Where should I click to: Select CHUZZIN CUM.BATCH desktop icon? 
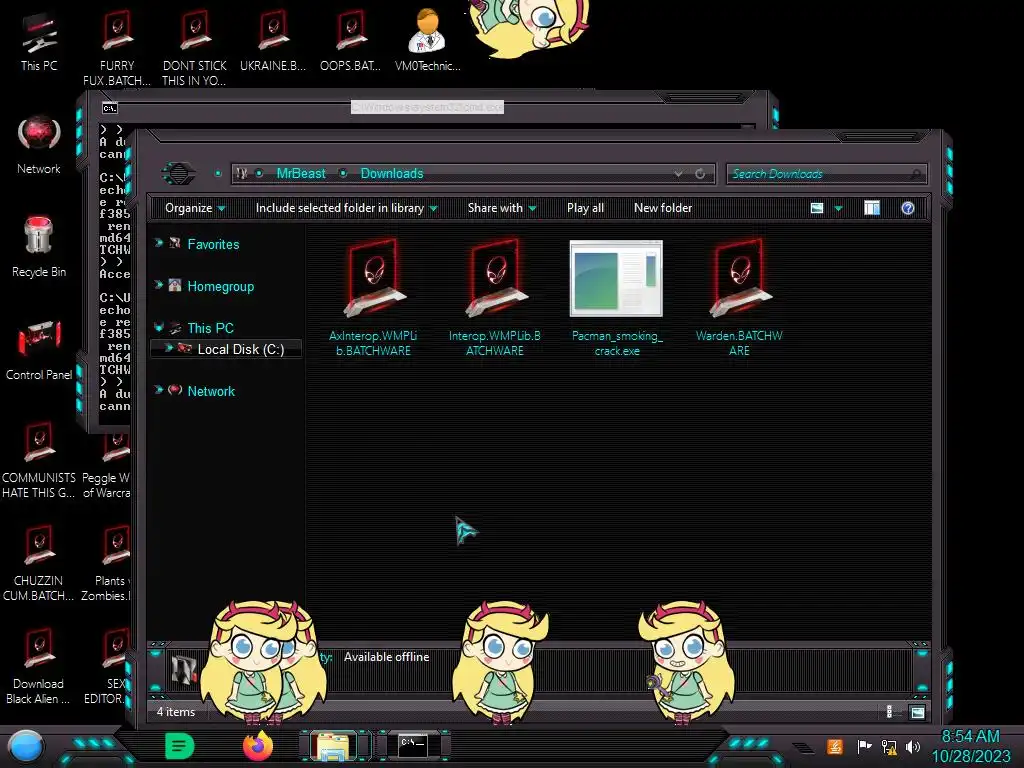click(x=39, y=564)
